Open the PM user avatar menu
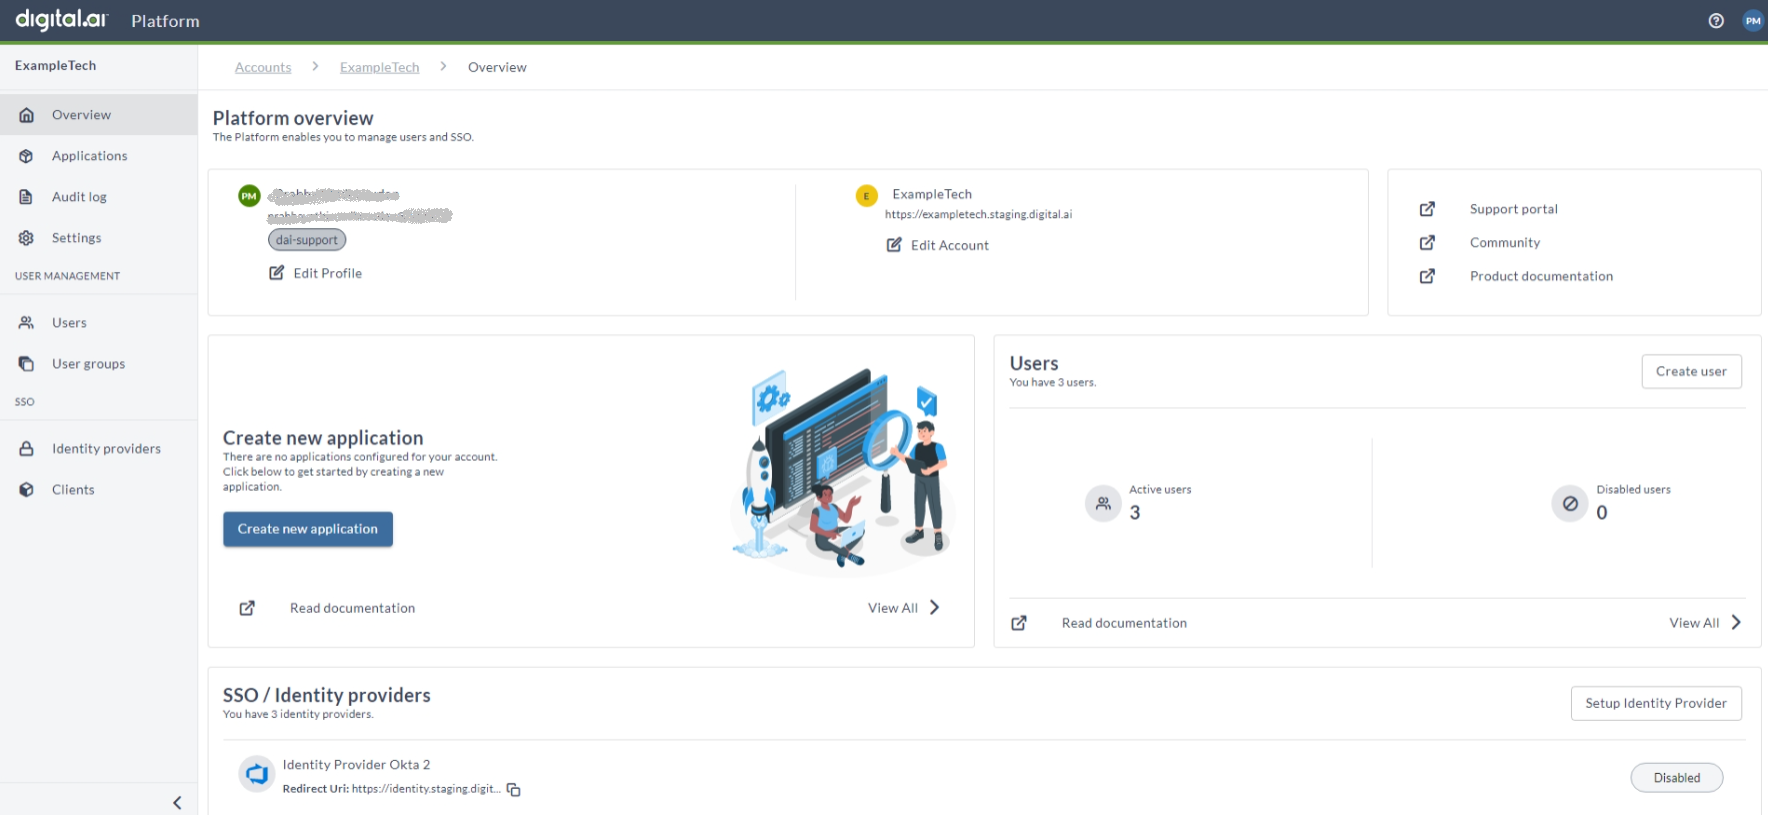The image size is (1768, 815). (1753, 21)
